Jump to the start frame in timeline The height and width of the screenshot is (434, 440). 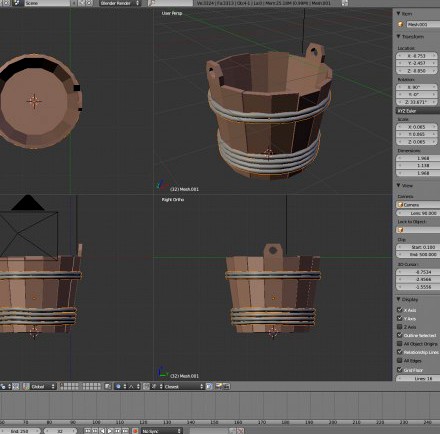(x=88, y=431)
